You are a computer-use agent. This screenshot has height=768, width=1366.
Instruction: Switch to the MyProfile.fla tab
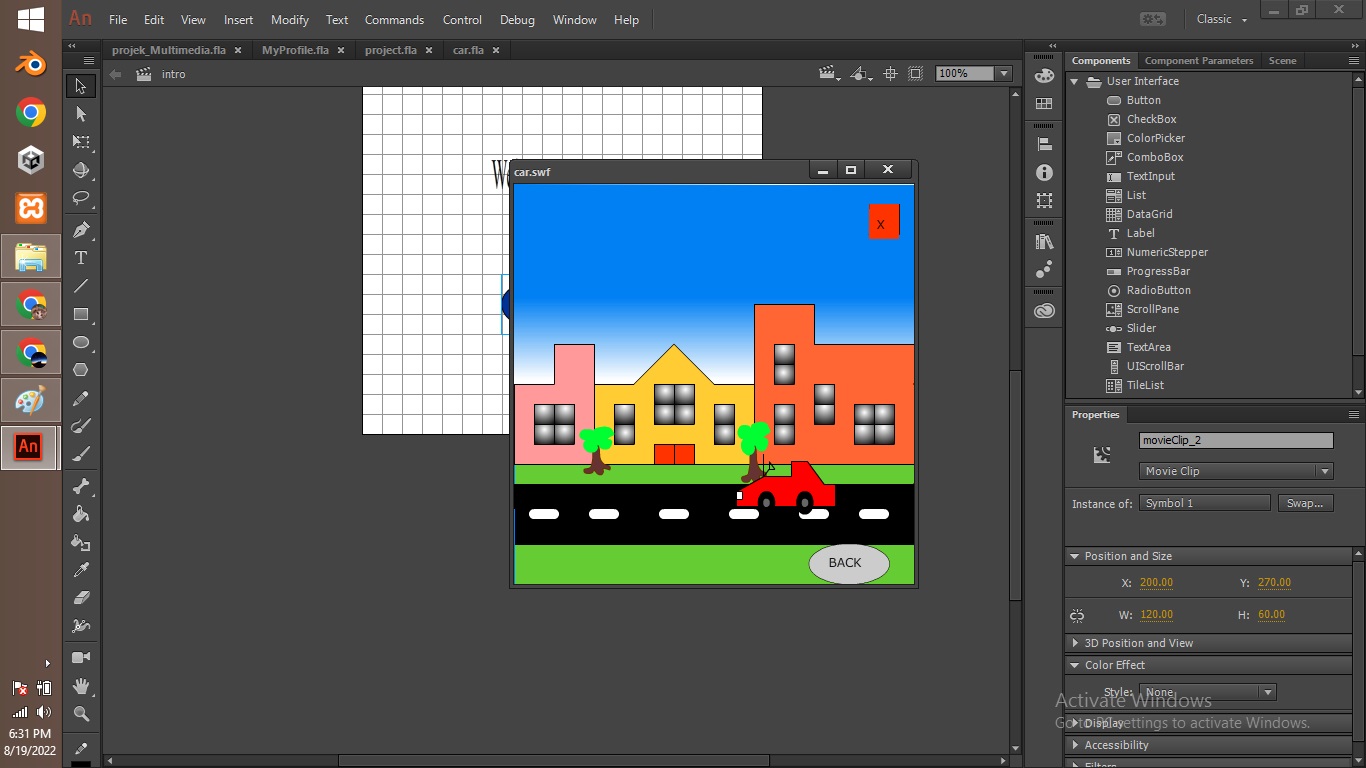[x=295, y=50]
